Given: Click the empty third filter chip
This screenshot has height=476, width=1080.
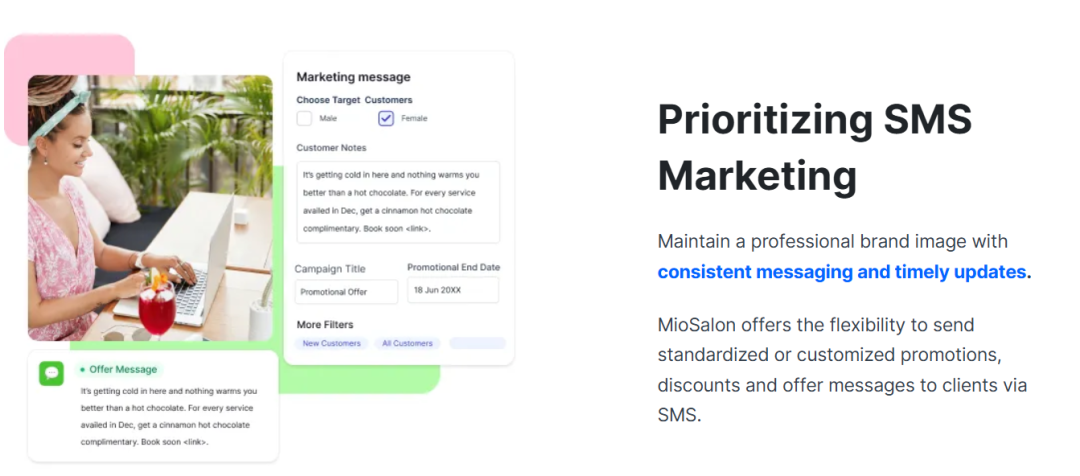Looking at the screenshot, I should [x=477, y=343].
